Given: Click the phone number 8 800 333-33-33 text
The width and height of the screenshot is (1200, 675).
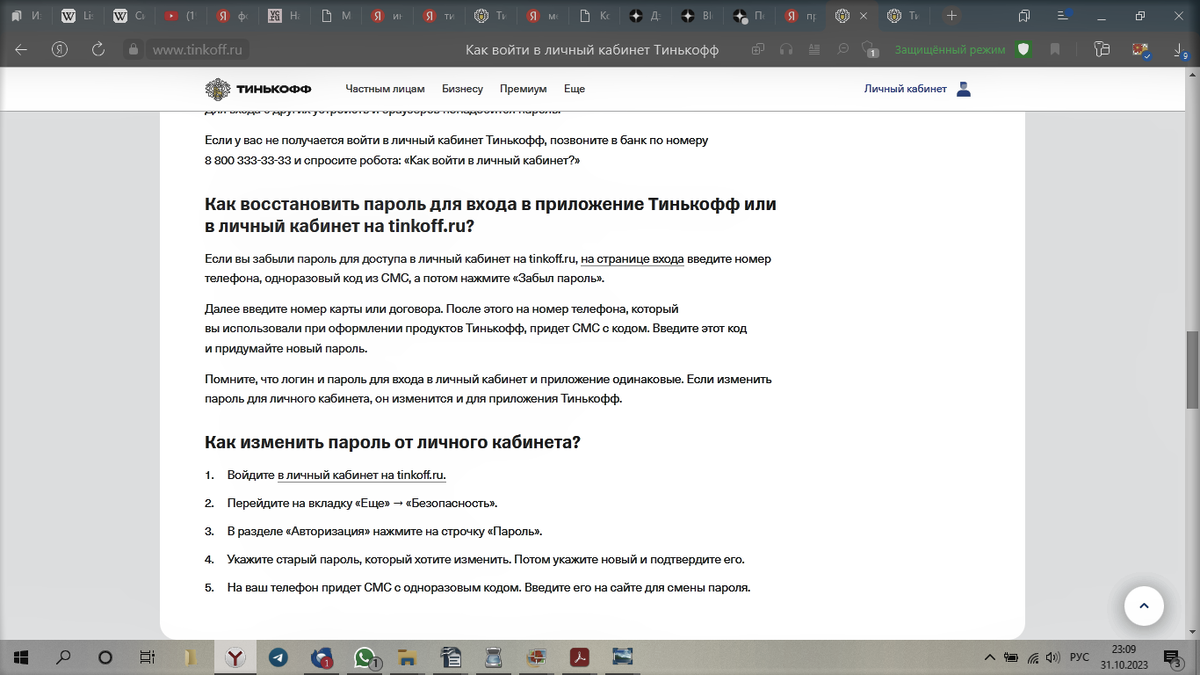Looking at the screenshot, I should [248, 160].
